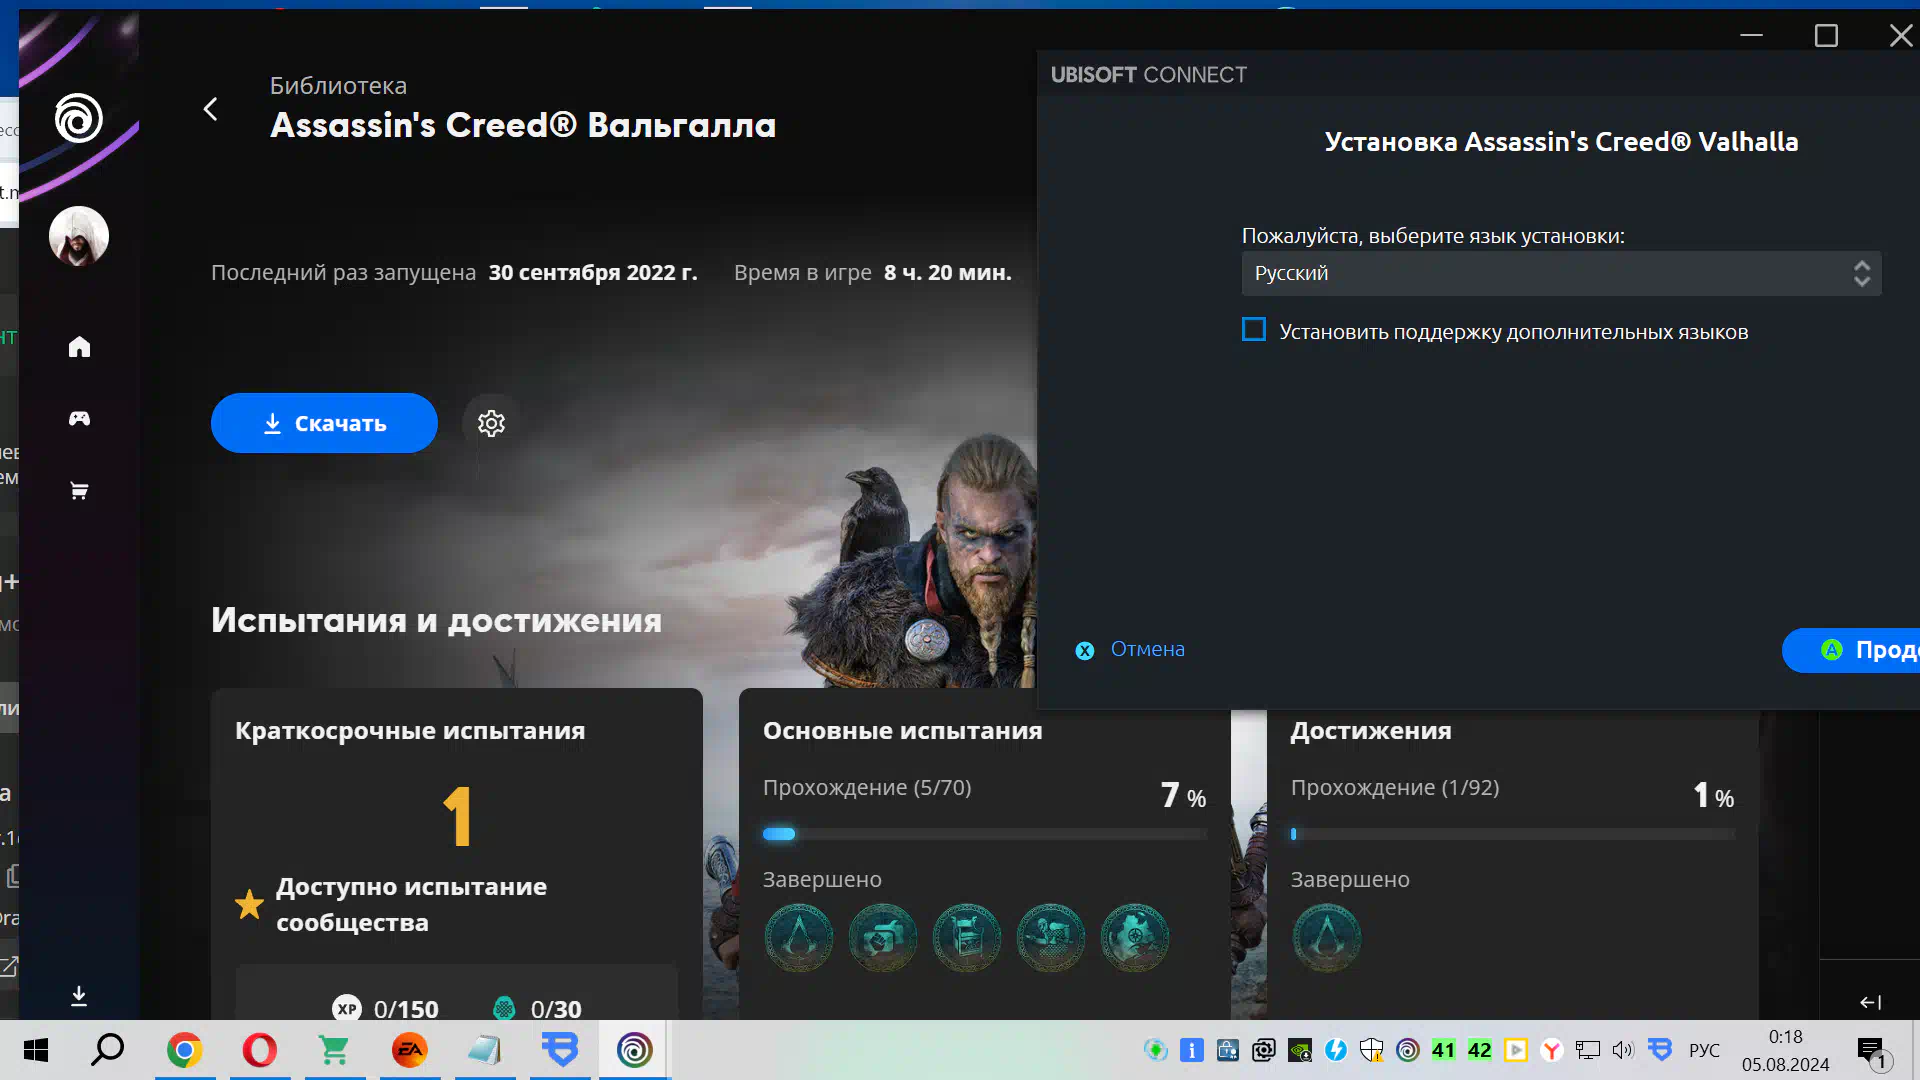1920x1080 pixels.
Task: Open Windows Start menu
Action: click(x=36, y=1050)
